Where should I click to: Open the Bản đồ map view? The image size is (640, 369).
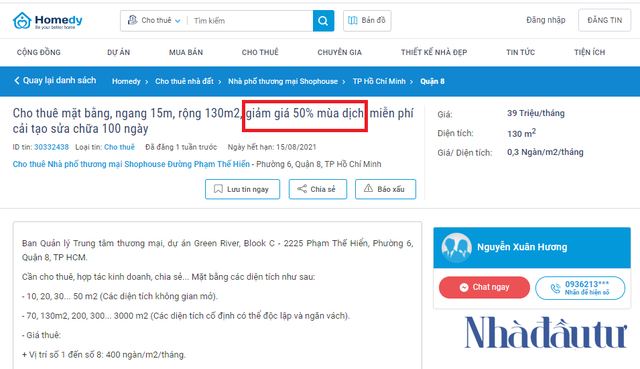367,20
